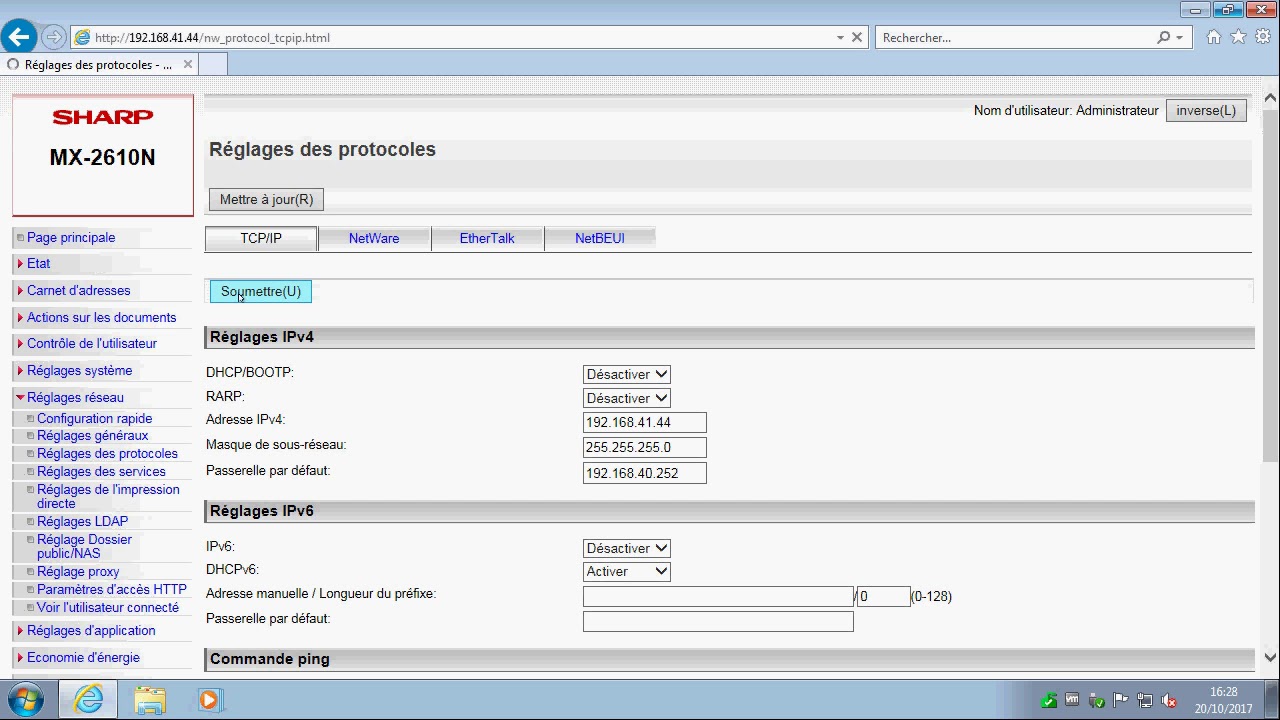
Task: Open a new browser tab
Action: coord(213,64)
